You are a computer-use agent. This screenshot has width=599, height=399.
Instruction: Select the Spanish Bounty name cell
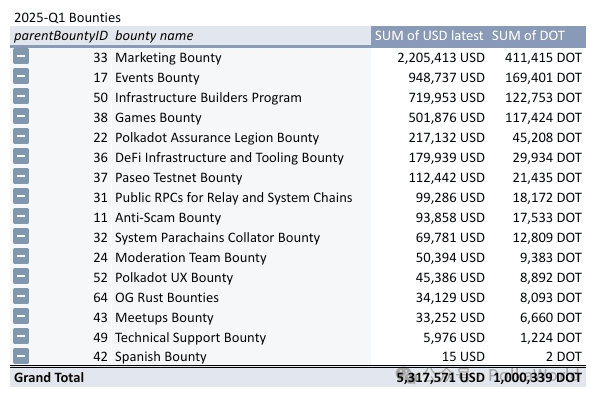coord(161,356)
